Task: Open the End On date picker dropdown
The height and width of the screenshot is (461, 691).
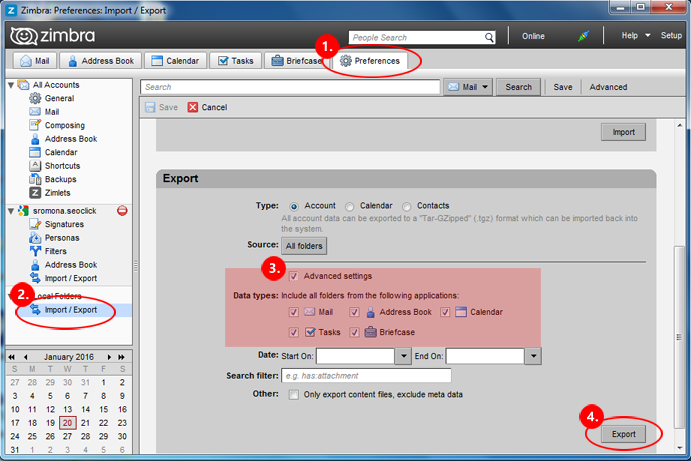Action: [533, 356]
